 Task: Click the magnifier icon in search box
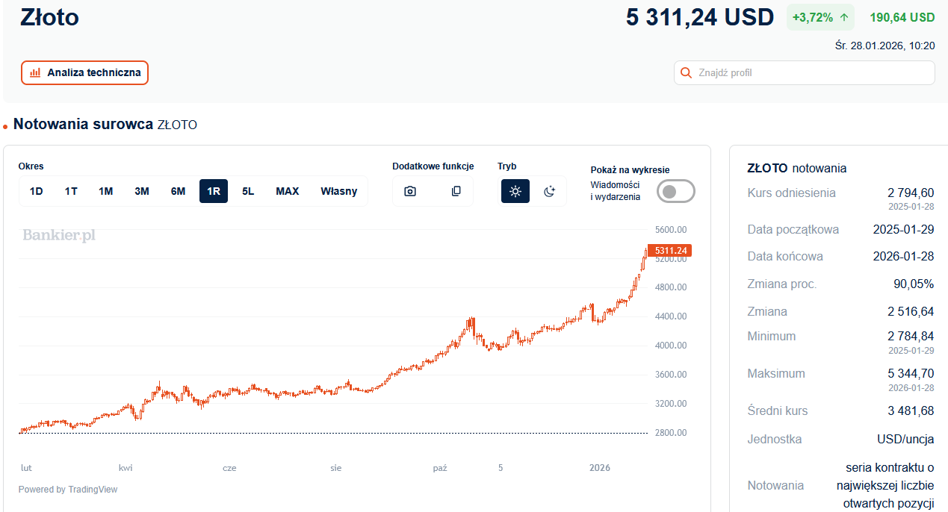click(686, 73)
